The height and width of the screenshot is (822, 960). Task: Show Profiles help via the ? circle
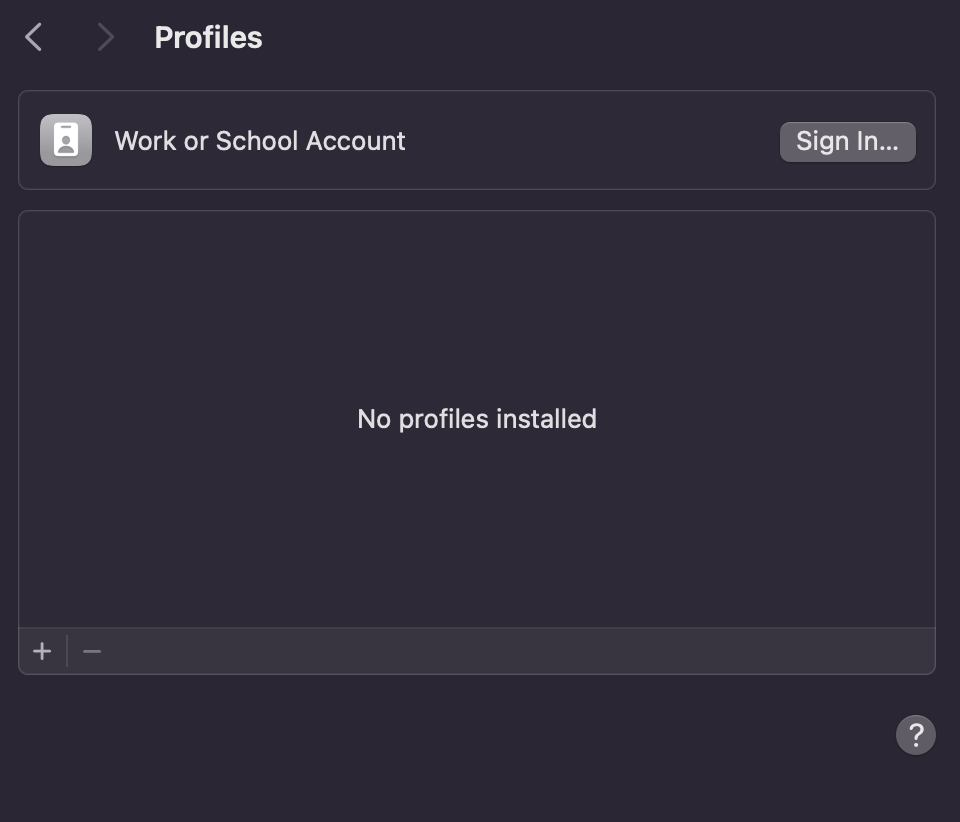(x=915, y=735)
